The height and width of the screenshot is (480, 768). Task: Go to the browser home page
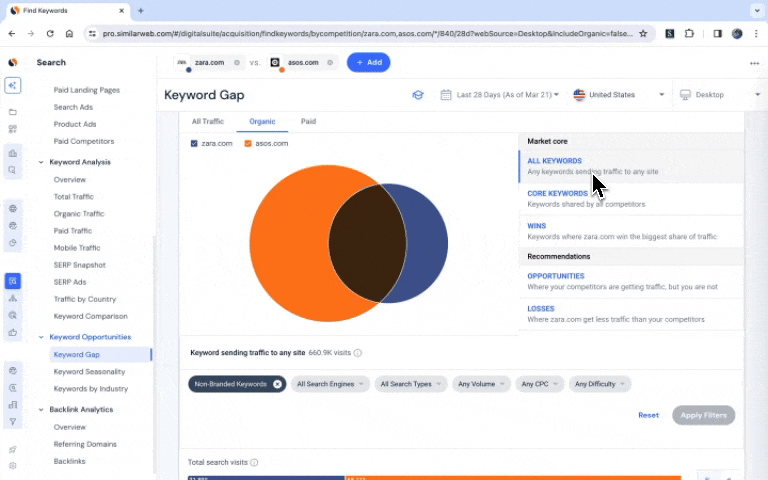coord(70,33)
